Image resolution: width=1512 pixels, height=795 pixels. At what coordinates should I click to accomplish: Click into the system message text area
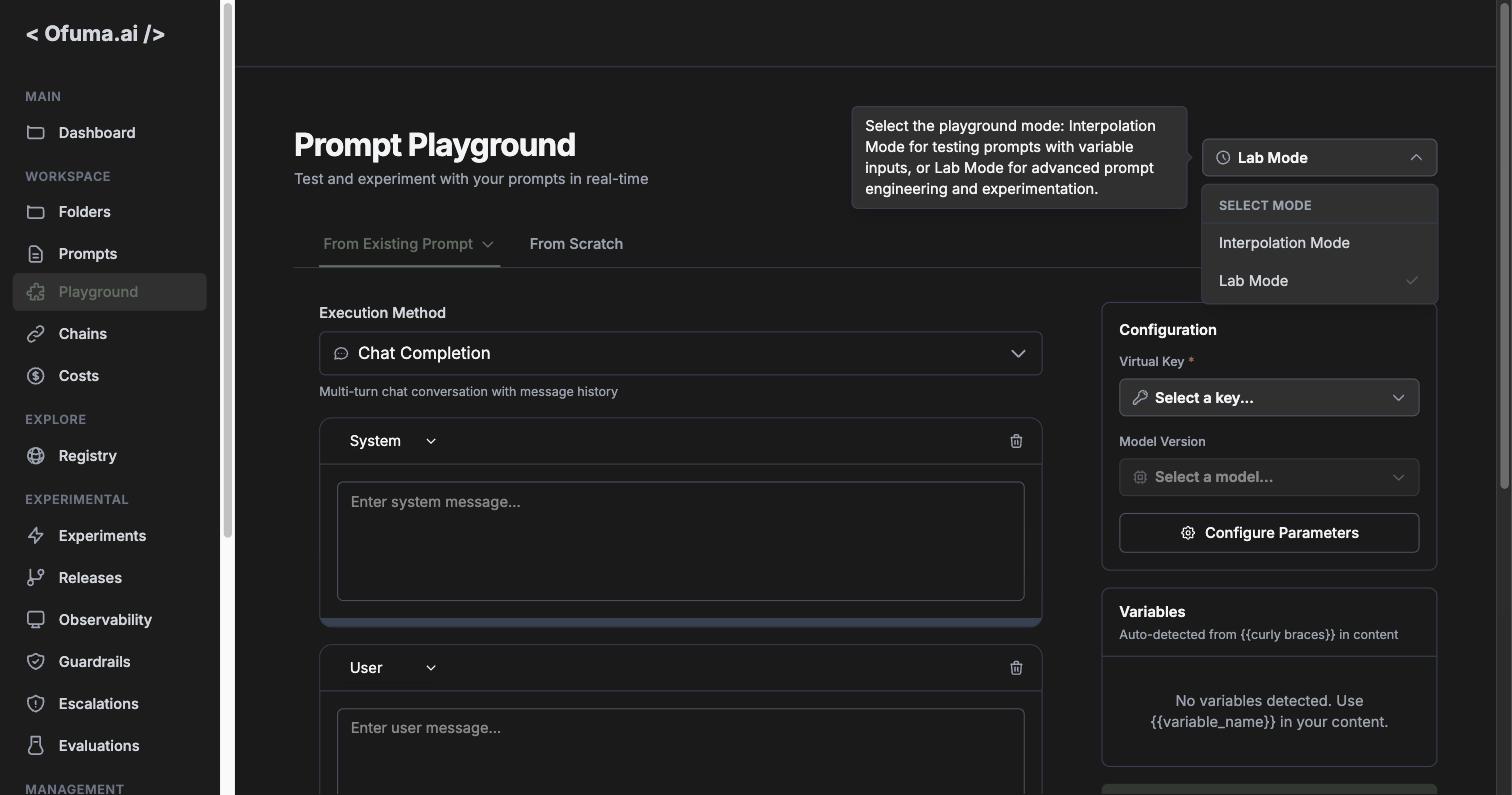click(x=680, y=541)
